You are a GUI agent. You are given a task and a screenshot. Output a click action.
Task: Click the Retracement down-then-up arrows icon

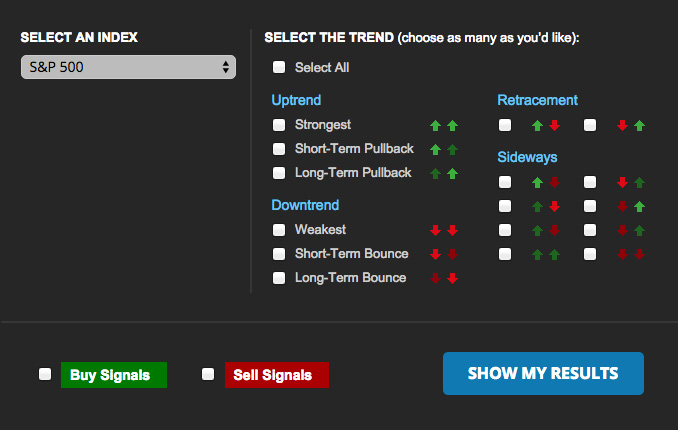[631, 125]
